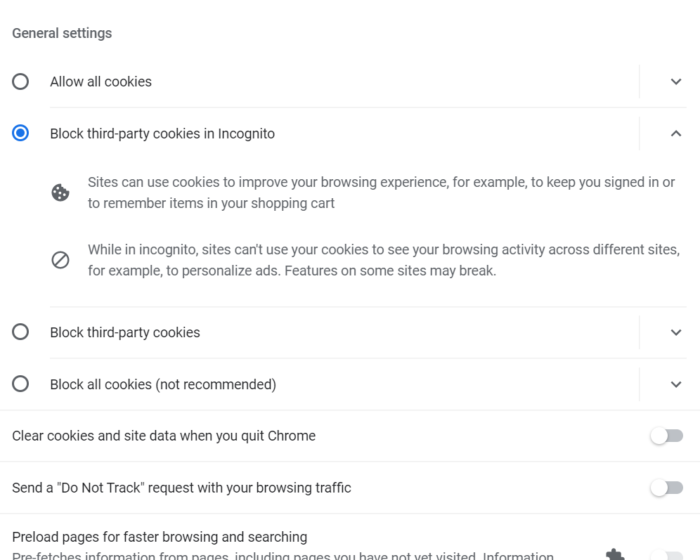Toggle Preload pages for faster browsing switch
The width and height of the screenshot is (700, 560).
(x=667, y=555)
